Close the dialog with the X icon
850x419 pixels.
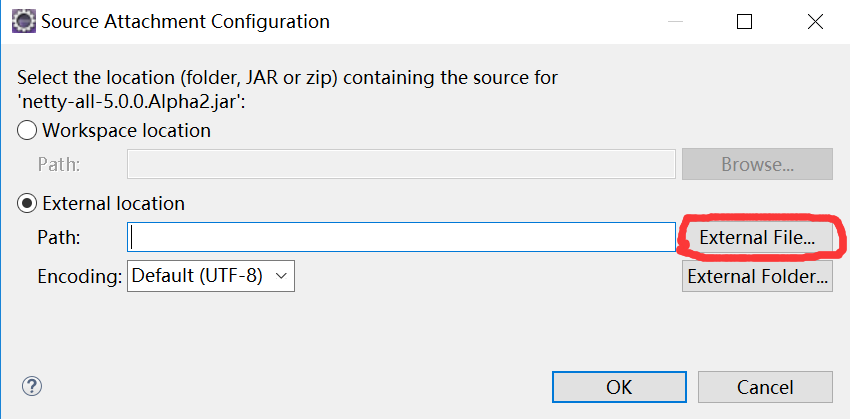(x=815, y=22)
